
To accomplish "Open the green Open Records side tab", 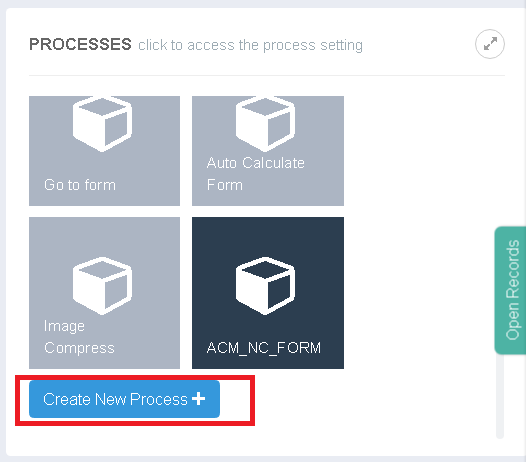I will click(x=511, y=290).
